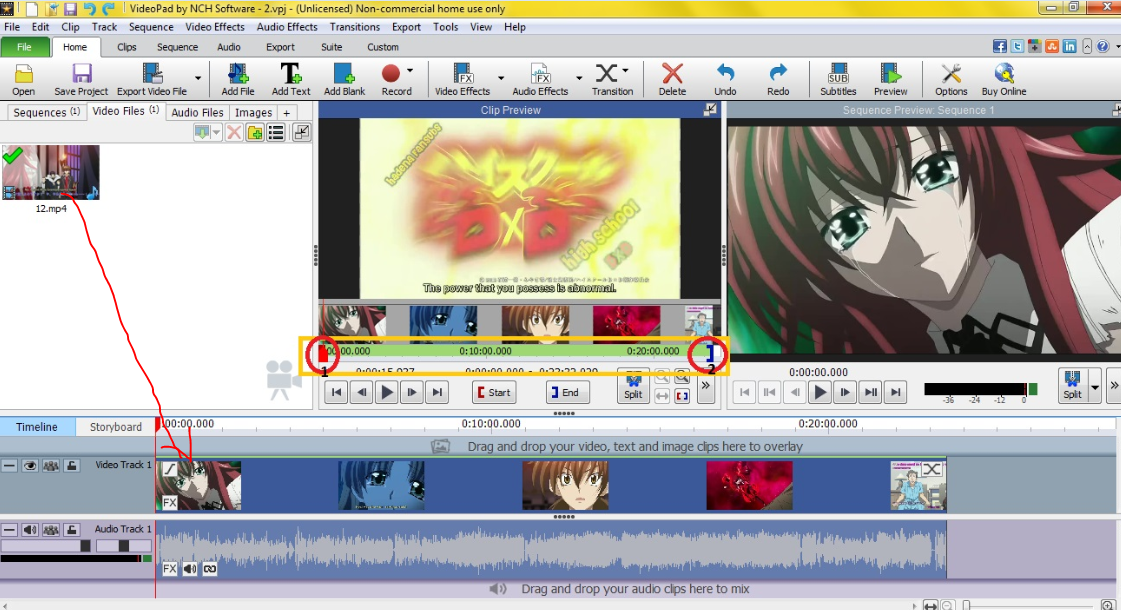Create a new folder in the clip bin
Viewport: 1121px width, 610px height.
click(x=255, y=132)
